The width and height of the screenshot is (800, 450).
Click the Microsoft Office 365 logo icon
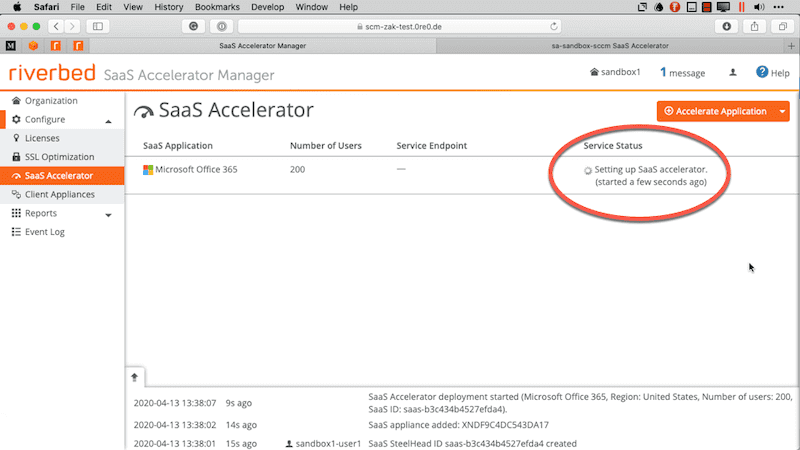point(148,170)
